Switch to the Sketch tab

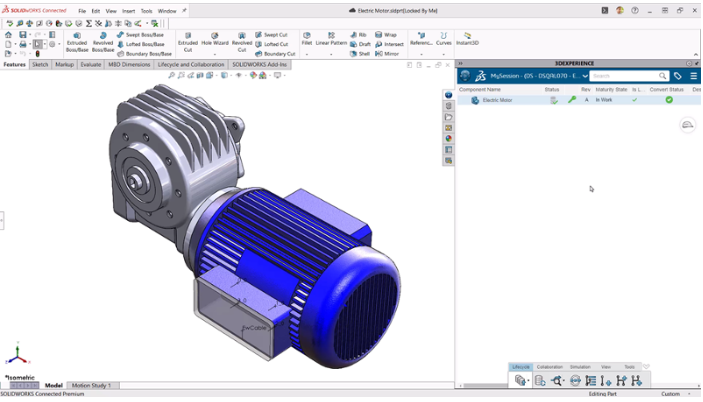tap(40, 65)
